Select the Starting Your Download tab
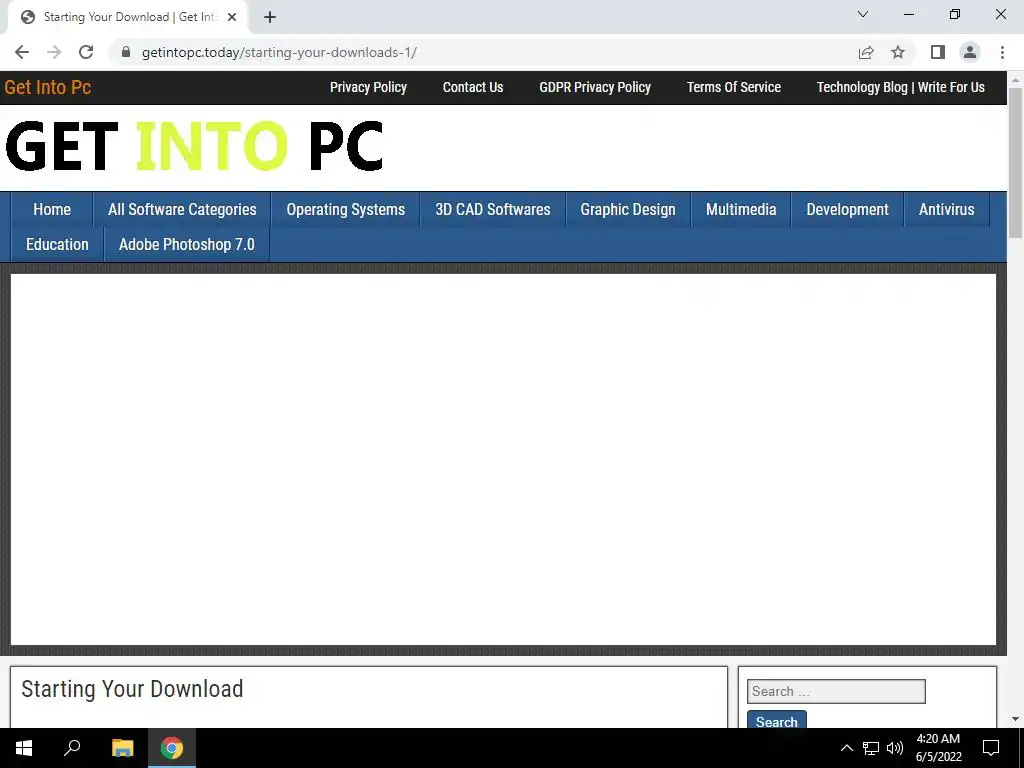The width and height of the screenshot is (1024, 768). (x=128, y=18)
